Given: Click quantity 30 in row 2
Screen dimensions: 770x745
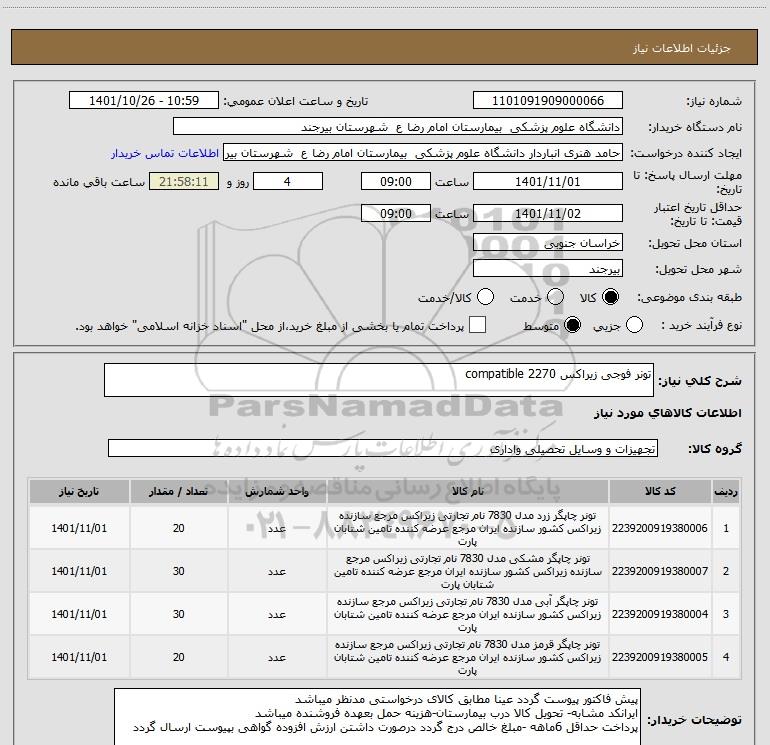Looking at the screenshot, I should pyautogui.click(x=178, y=571).
